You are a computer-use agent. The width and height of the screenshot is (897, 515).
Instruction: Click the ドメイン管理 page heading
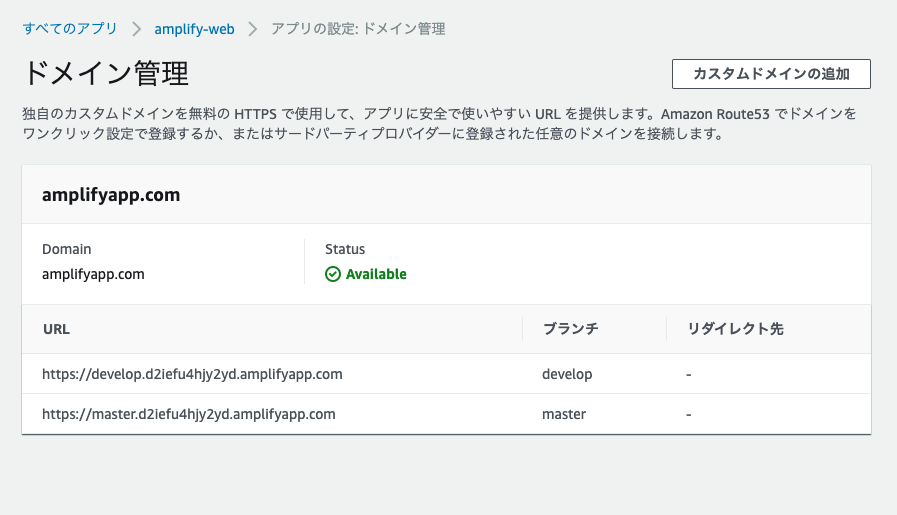[x=105, y=74]
